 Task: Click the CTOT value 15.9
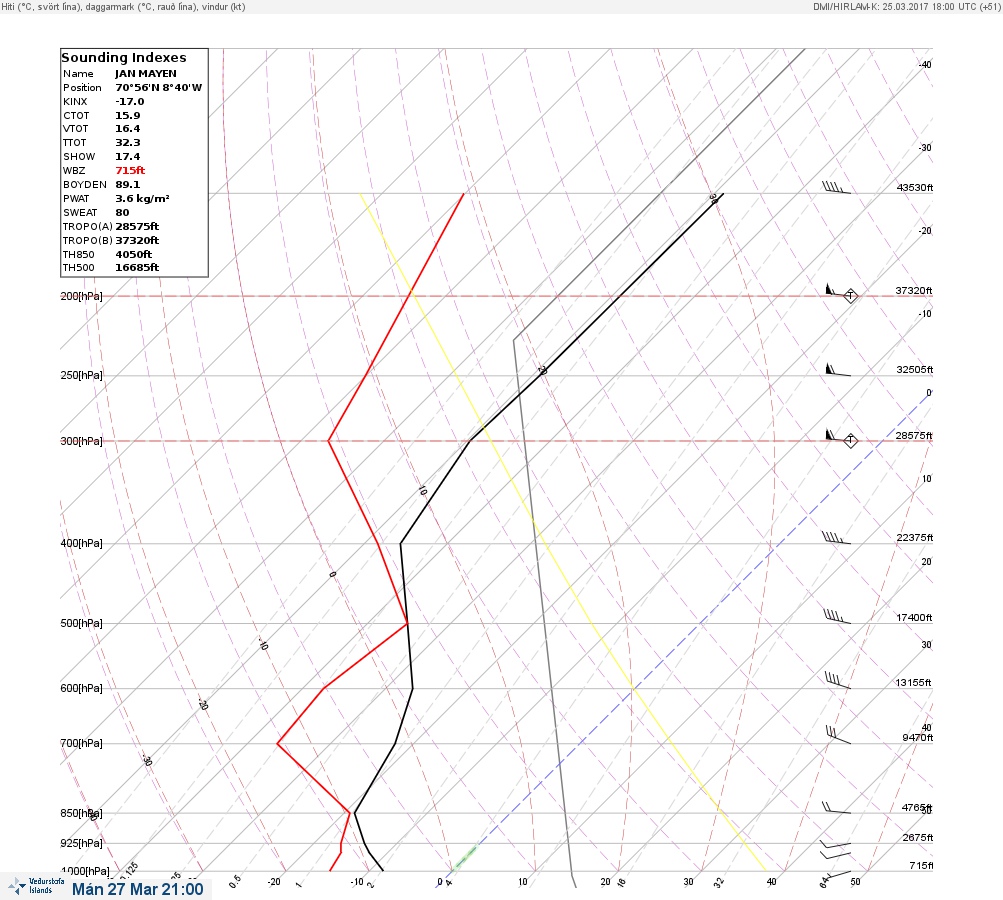128,116
